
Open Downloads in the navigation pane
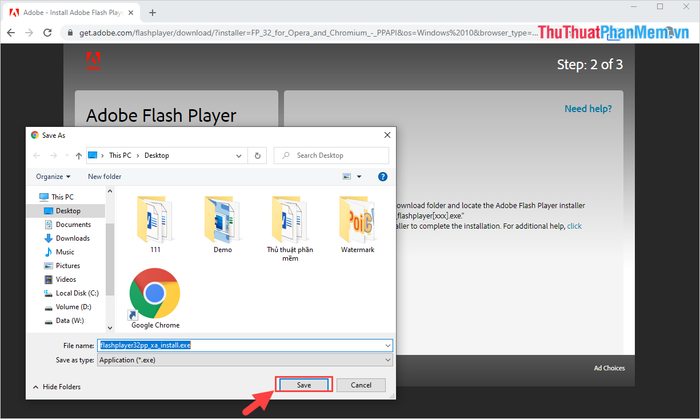67,238
